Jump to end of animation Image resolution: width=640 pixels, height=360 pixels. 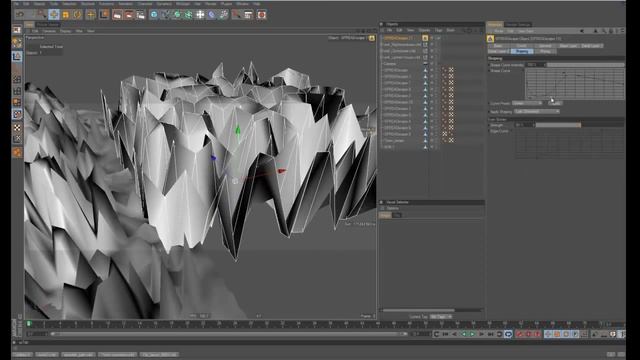tap(490, 334)
